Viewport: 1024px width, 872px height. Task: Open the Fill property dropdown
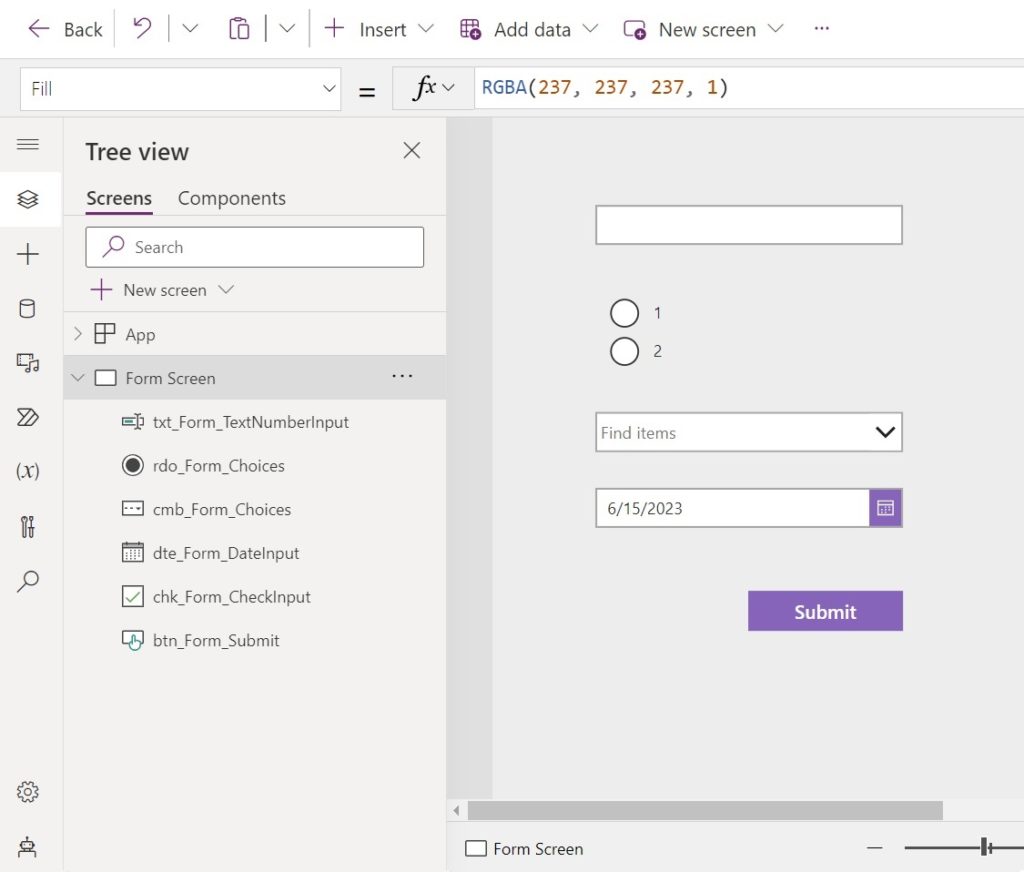pos(329,89)
